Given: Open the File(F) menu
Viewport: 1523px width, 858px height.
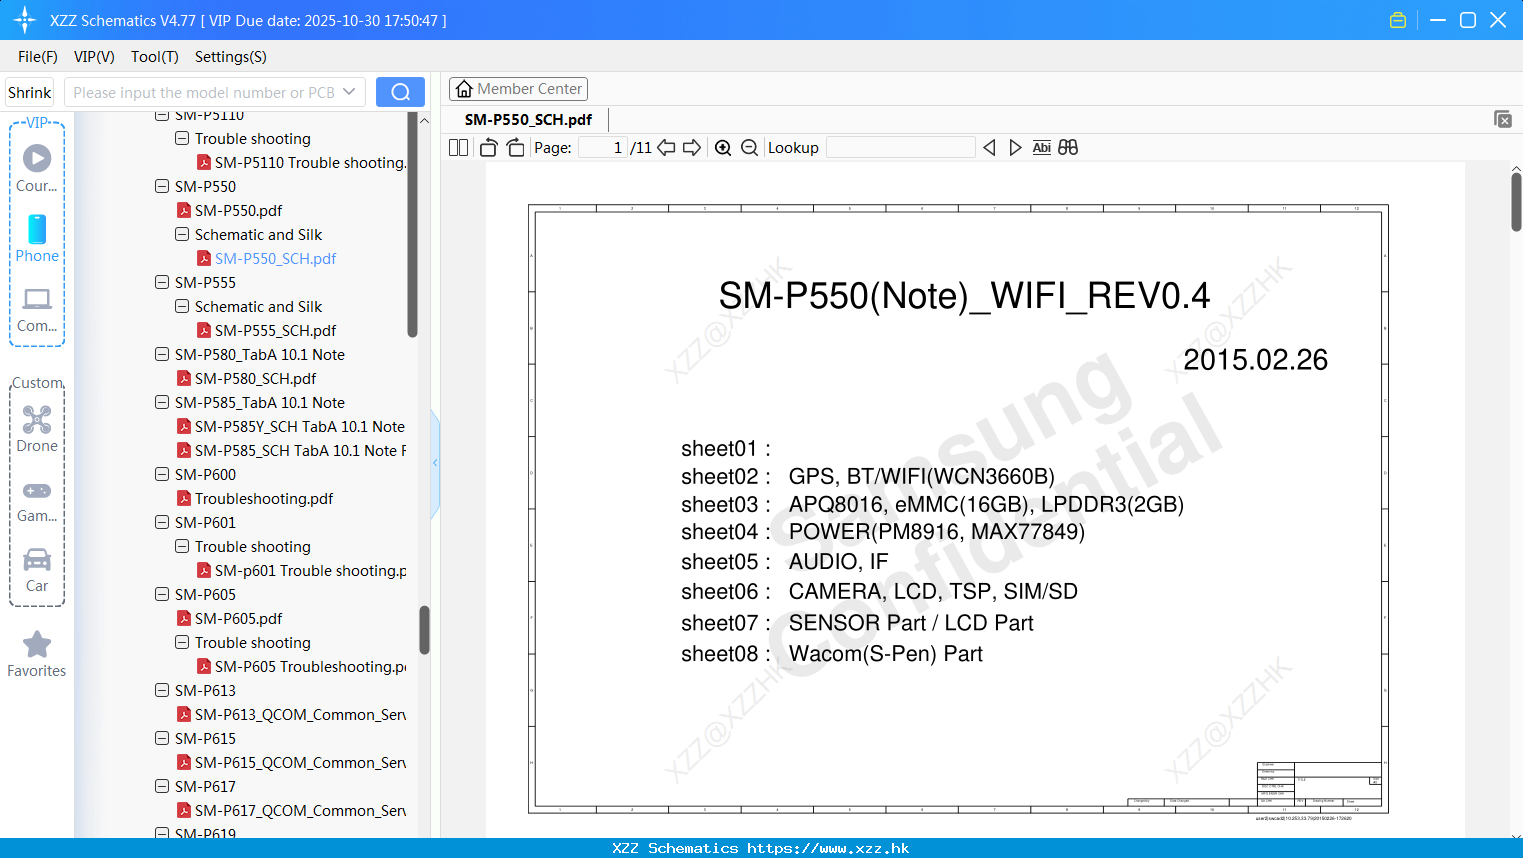Looking at the screenshot, I should (x=38, y=57).
